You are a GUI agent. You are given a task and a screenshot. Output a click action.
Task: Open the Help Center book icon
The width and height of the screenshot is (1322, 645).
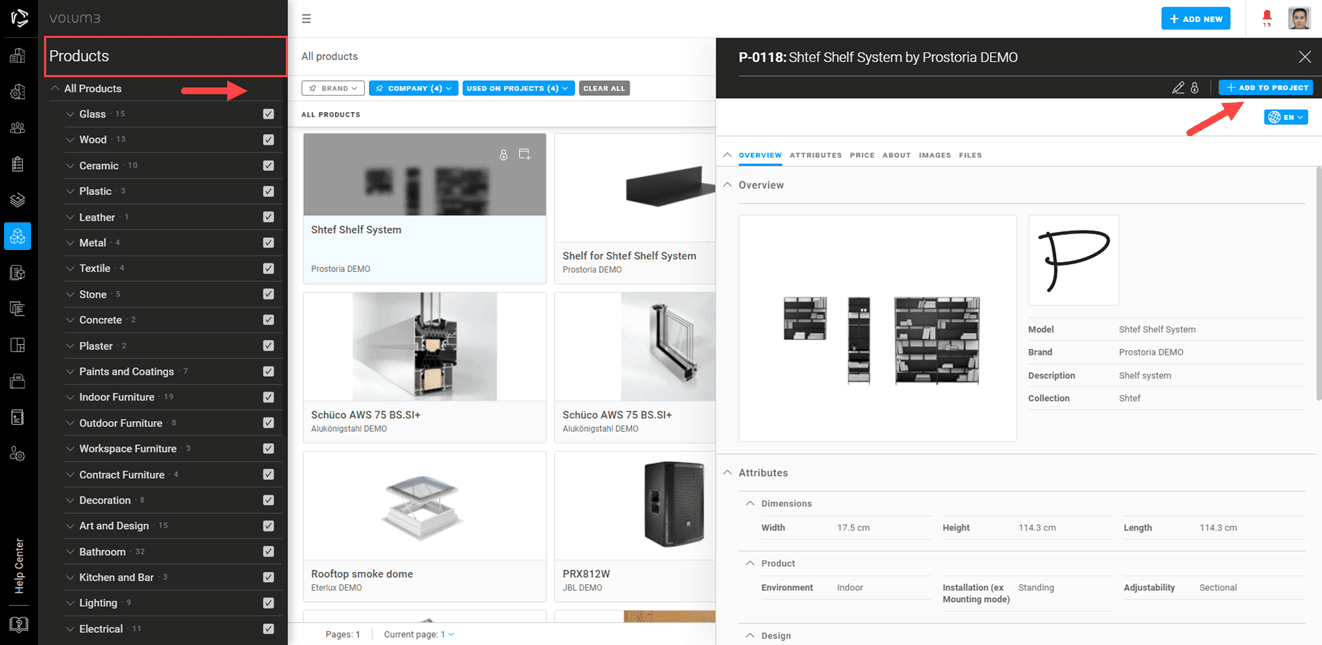click(x=17, y=624)
